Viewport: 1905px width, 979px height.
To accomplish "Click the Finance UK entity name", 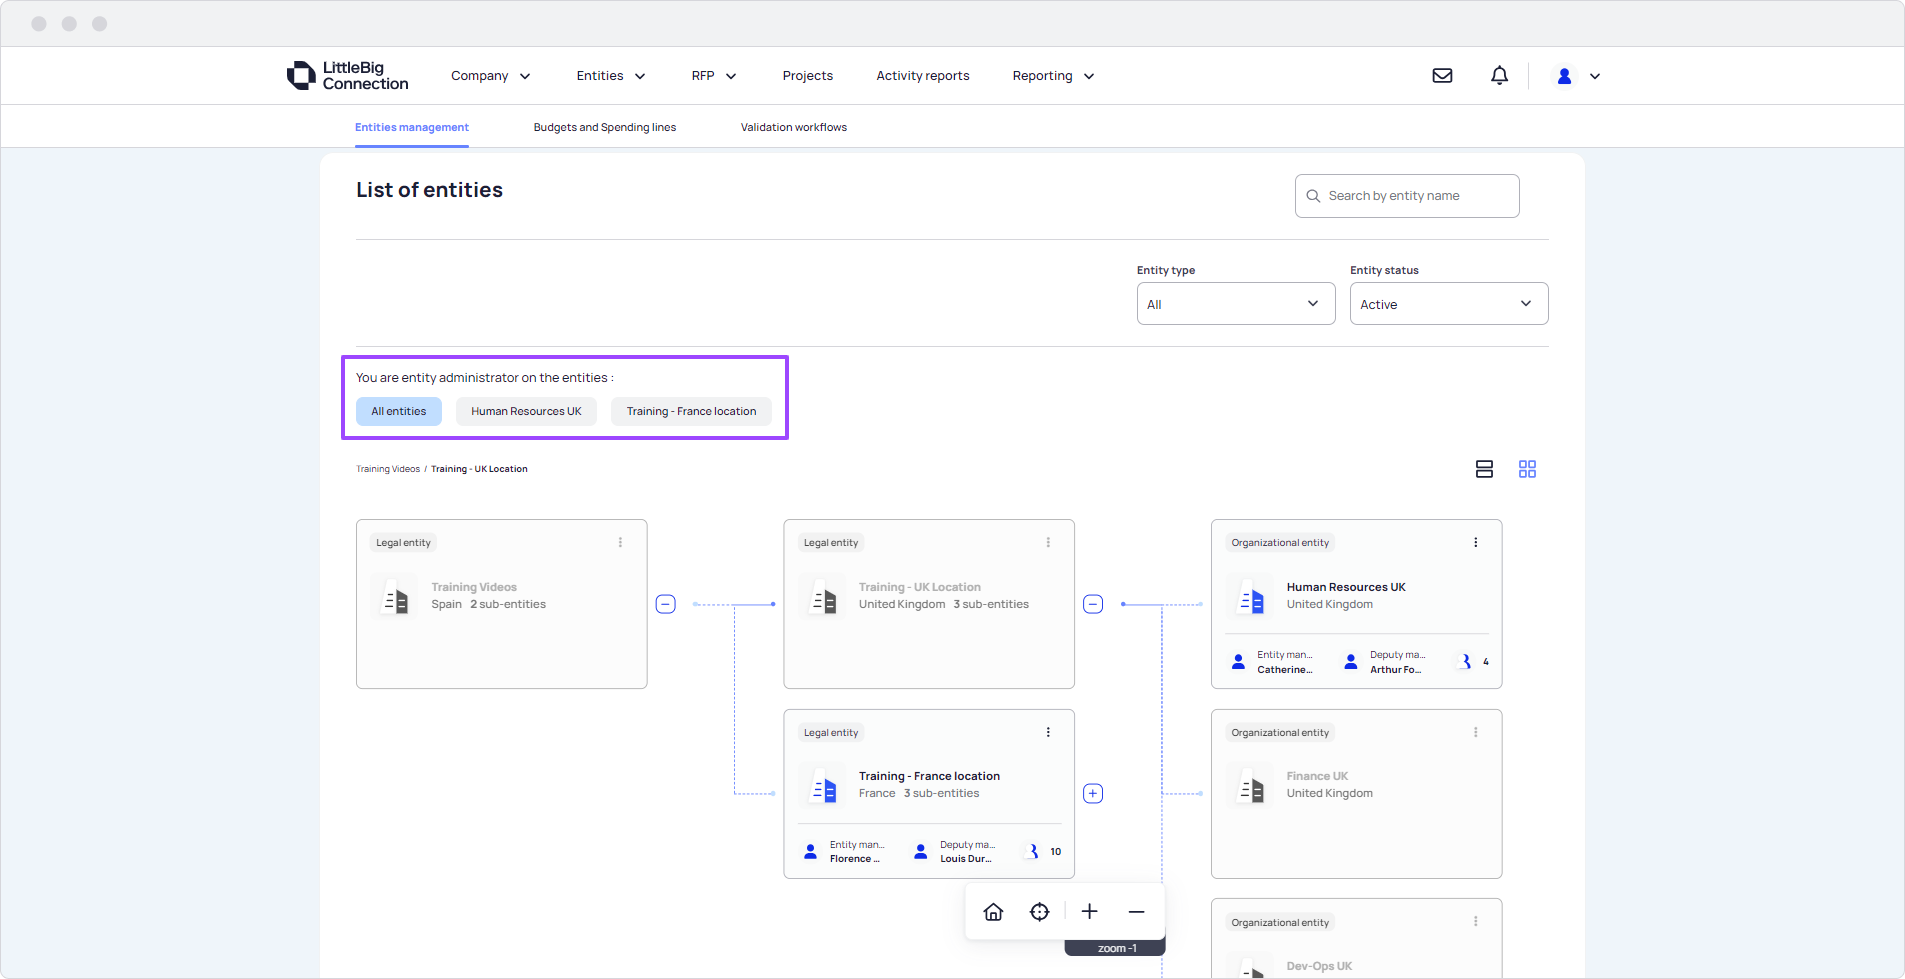I will click(x=1317, y=776).
